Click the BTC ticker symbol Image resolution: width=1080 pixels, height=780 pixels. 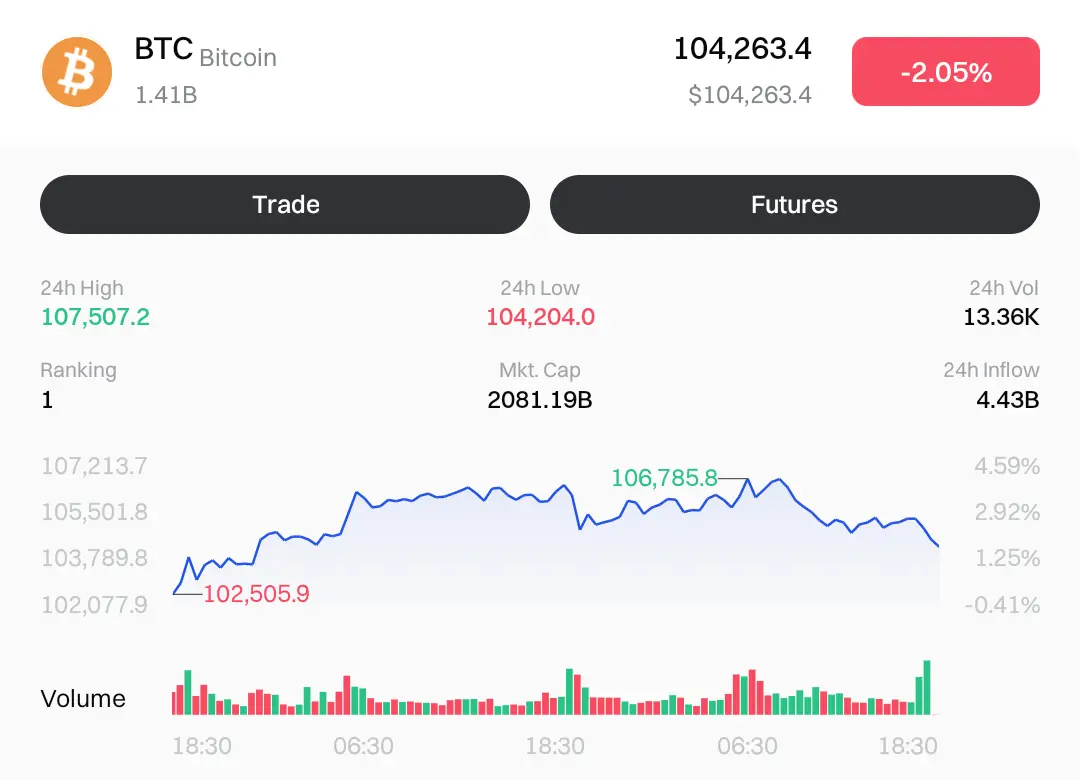click(x=163, y=49)
